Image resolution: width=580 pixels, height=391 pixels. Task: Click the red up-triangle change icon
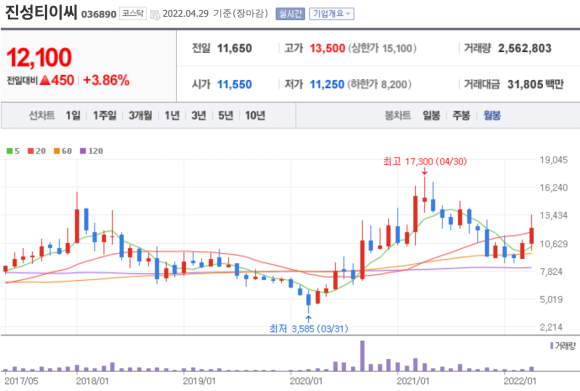click(x=45, y=80)
